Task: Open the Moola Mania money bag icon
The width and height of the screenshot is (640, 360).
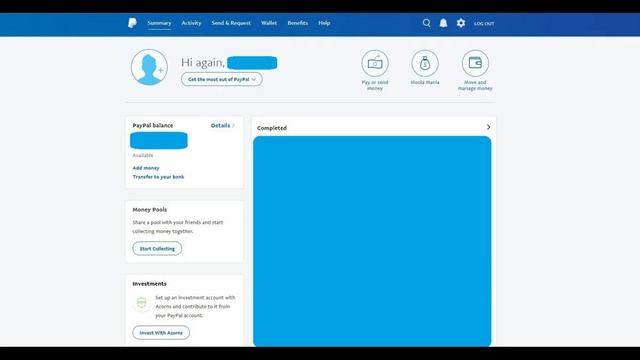Action: click(x=425, y=63)
